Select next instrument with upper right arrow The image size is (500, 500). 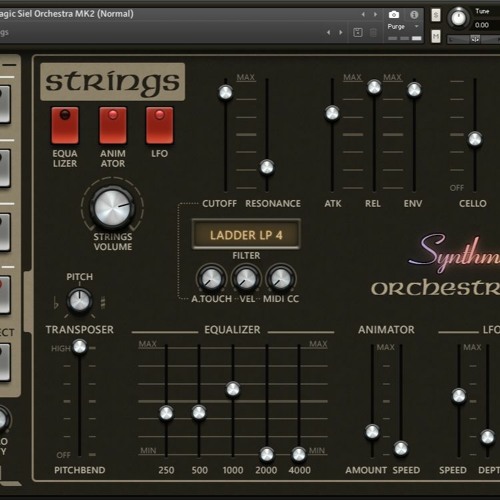pyautogui.click(x=376, y=14)
